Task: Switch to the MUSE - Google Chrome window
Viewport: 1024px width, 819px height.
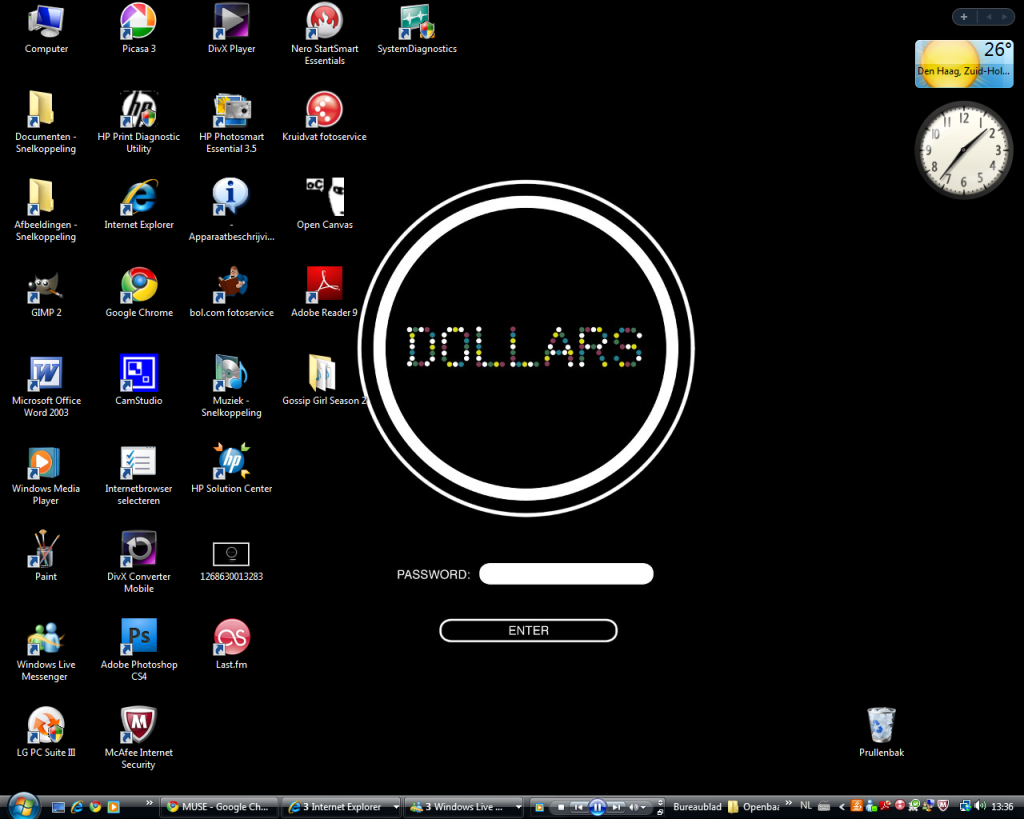Action: 219,806
